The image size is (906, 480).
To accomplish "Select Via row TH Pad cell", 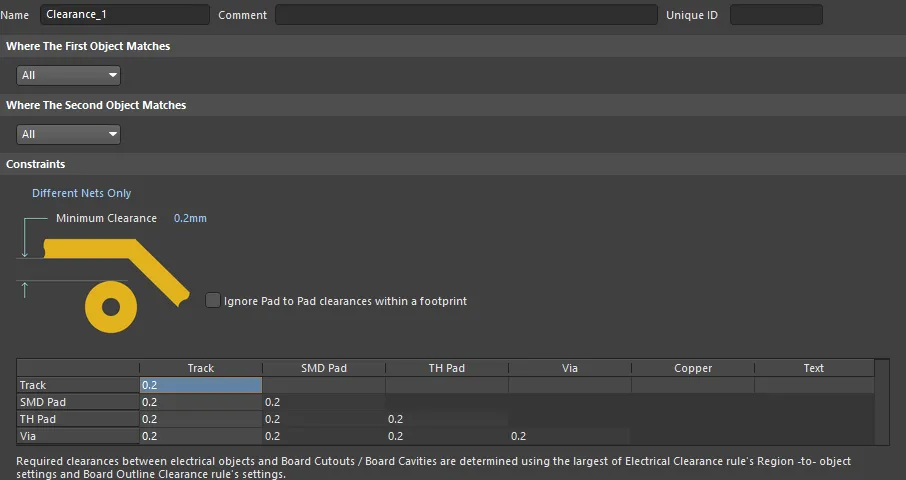I will [447, 436].
